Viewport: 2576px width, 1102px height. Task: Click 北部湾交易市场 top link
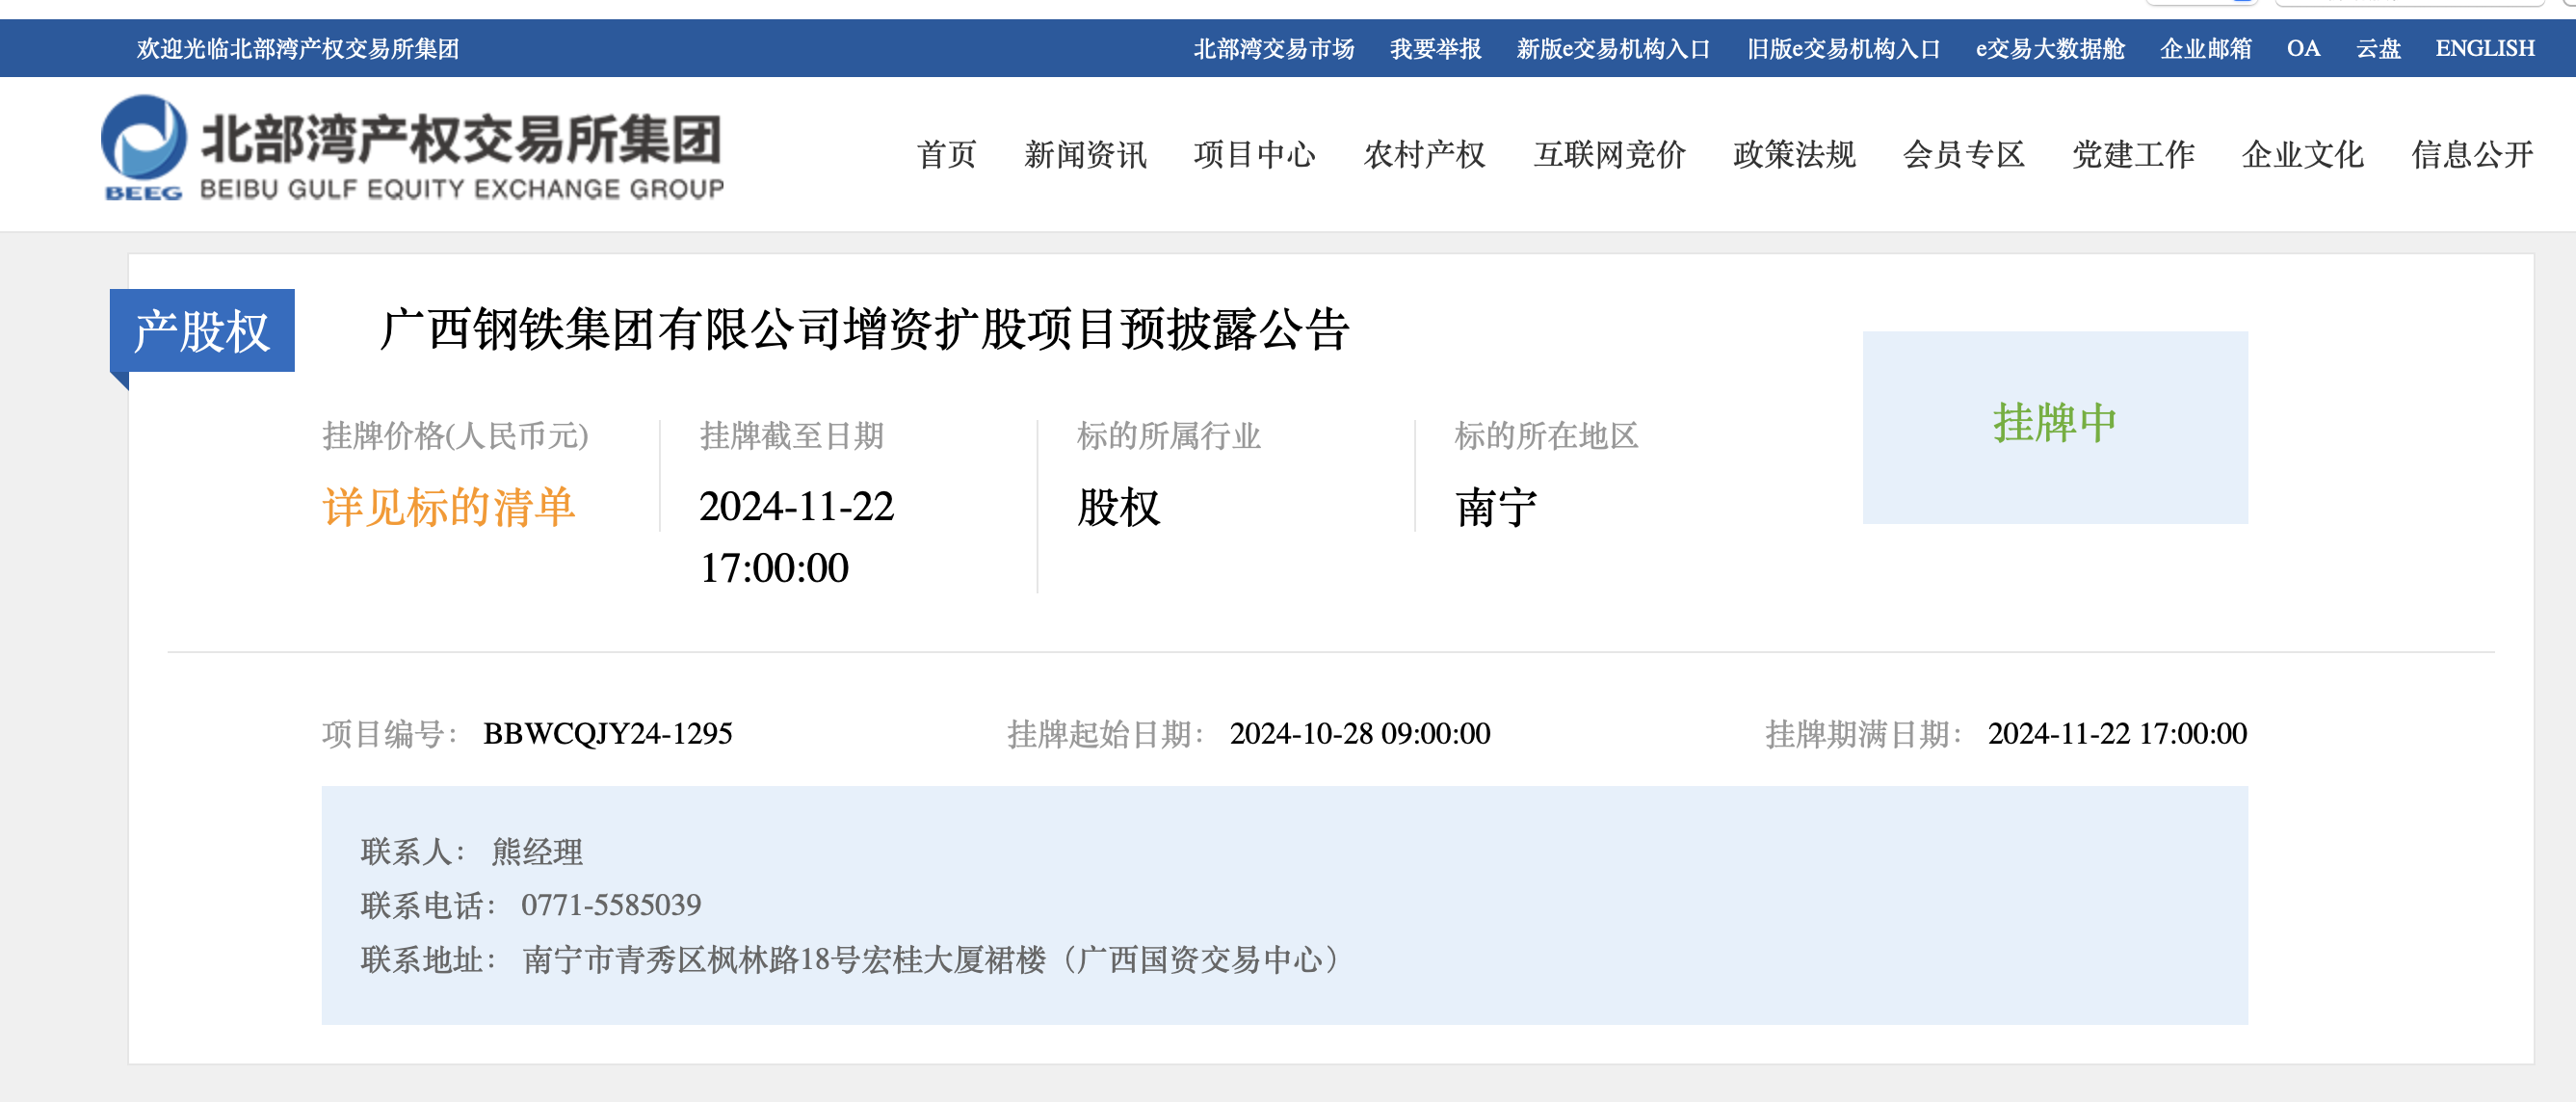click(1273, 48)
